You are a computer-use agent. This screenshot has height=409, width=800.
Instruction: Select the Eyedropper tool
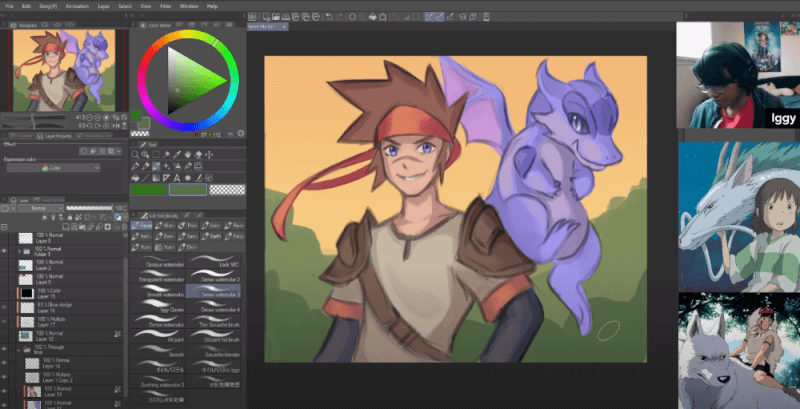177,155
